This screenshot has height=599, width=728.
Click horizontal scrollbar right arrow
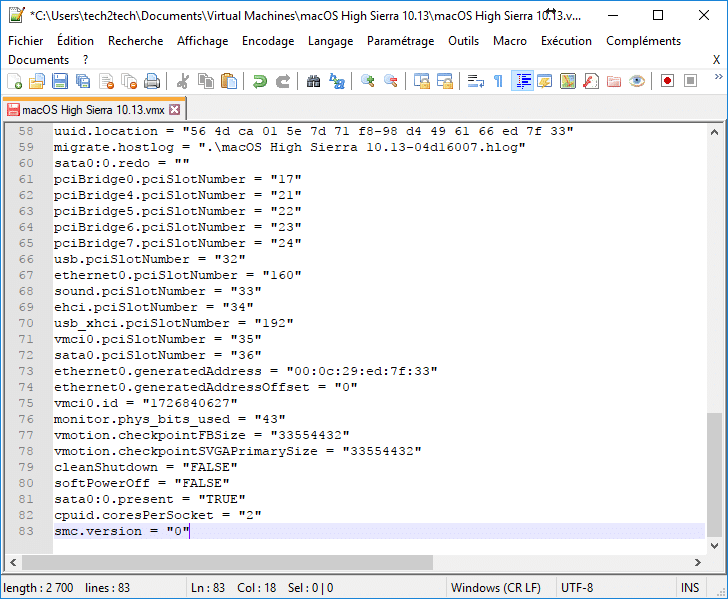click(698, 562)
